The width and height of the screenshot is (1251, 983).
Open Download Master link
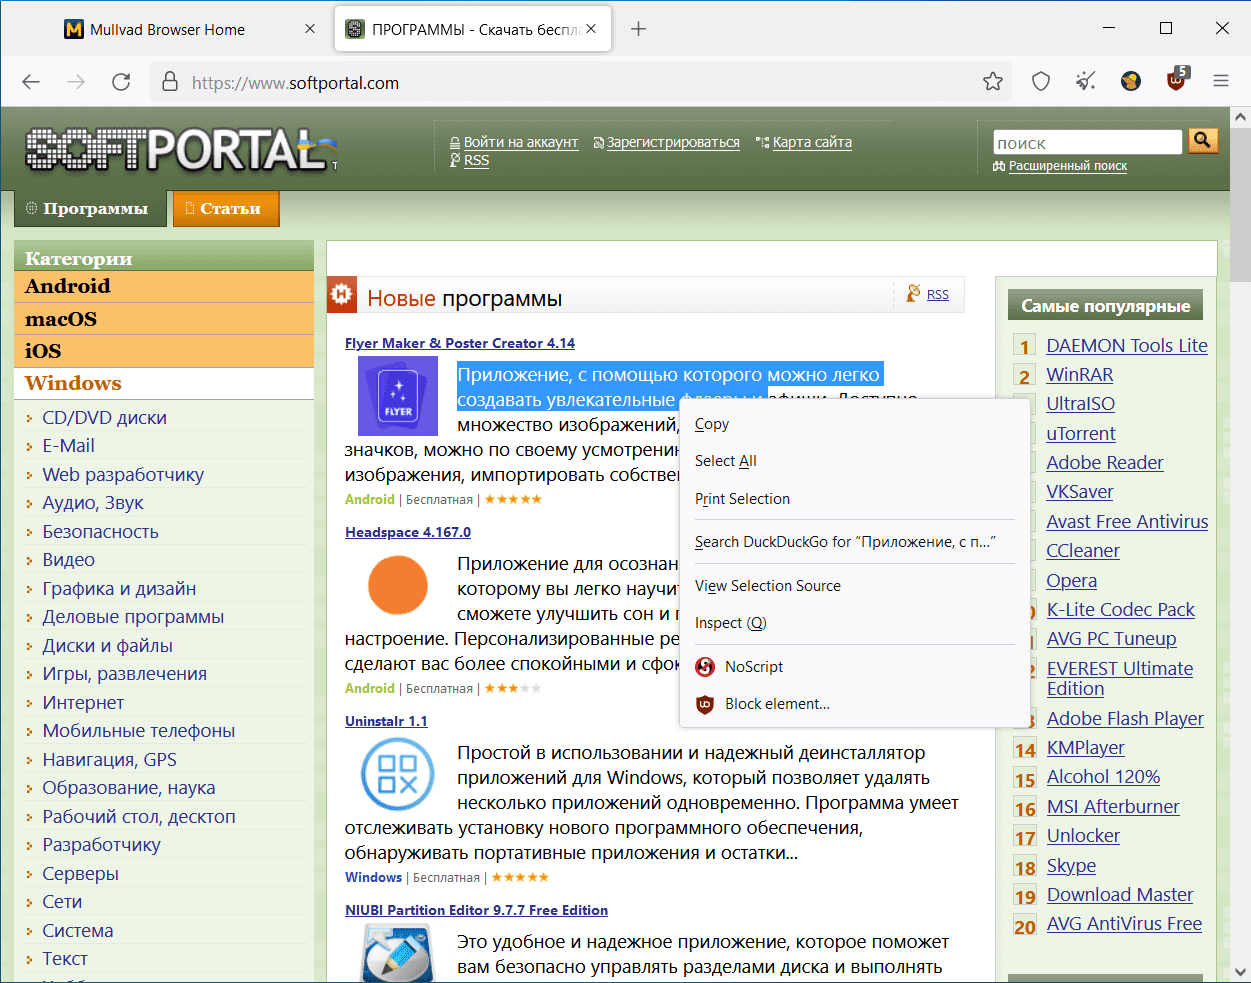1120,895
